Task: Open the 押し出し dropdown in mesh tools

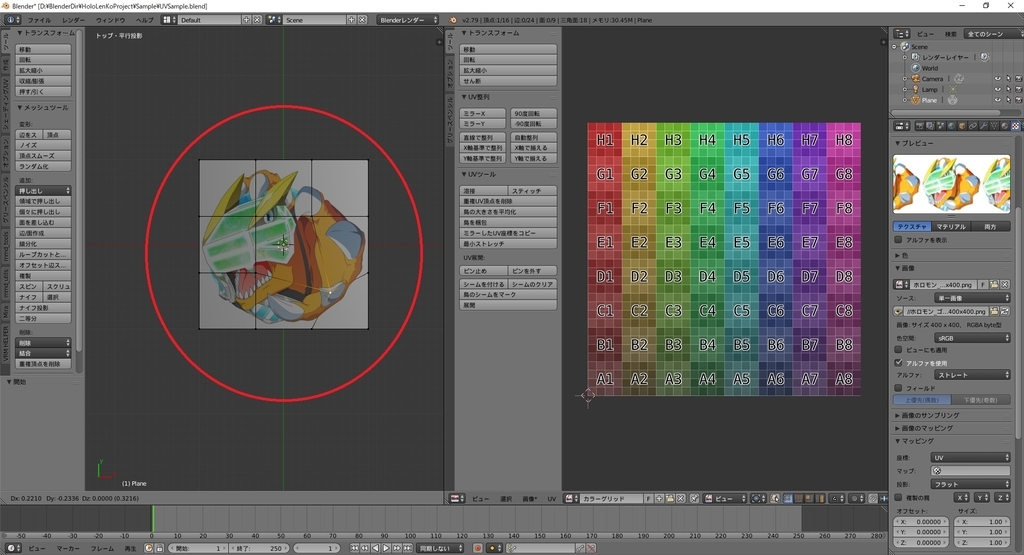Action: [x=44, y=191]
